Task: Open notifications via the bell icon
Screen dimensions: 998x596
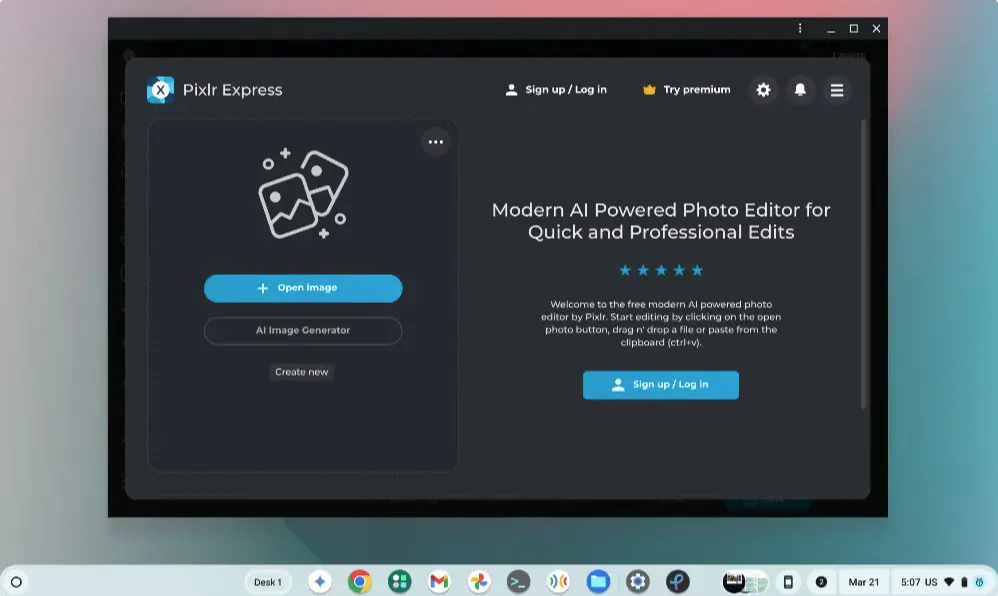Action: click(800, 90)
